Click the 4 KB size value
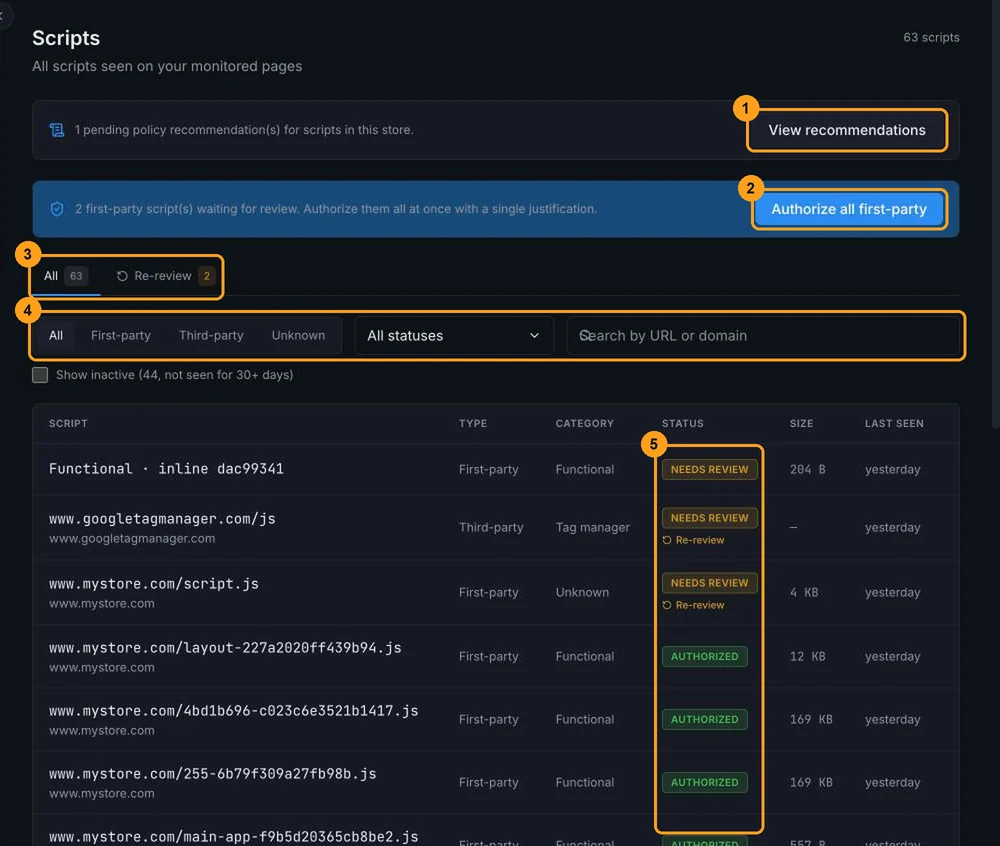 804,592
